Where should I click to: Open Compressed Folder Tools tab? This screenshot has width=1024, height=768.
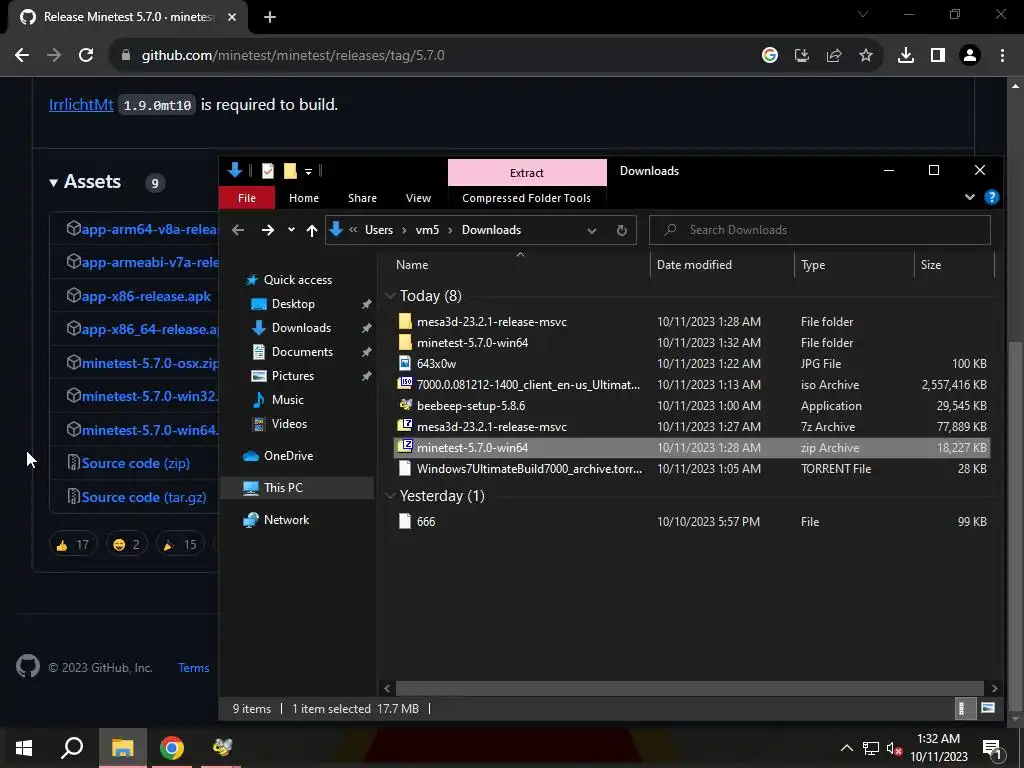click(526, 198)
